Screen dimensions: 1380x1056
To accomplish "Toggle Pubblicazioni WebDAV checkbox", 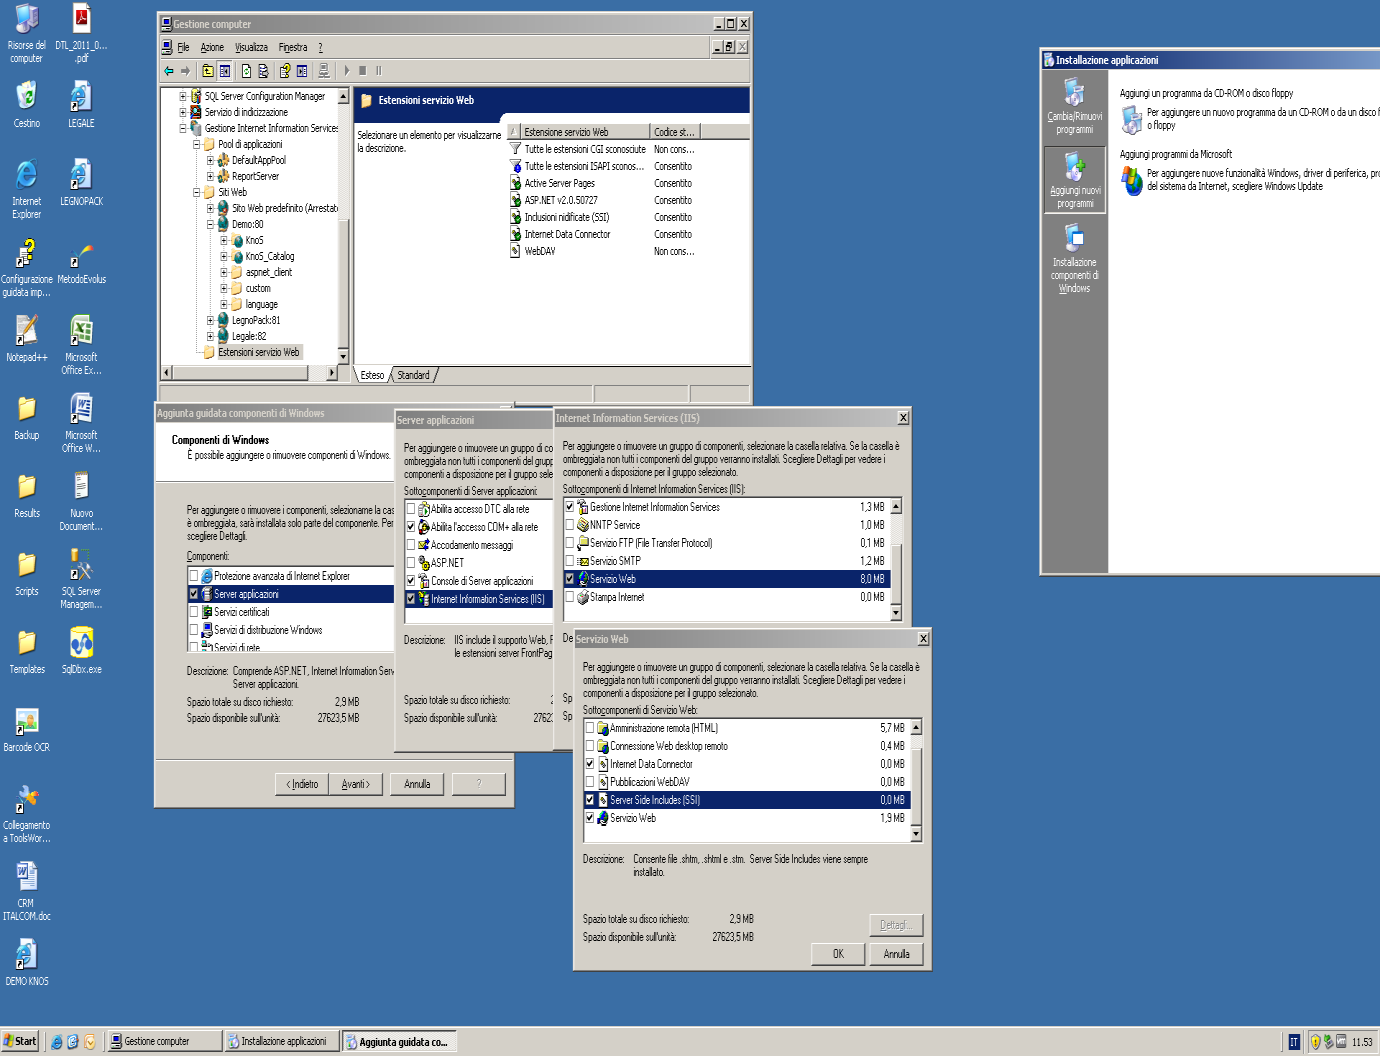I will point(590,782).
